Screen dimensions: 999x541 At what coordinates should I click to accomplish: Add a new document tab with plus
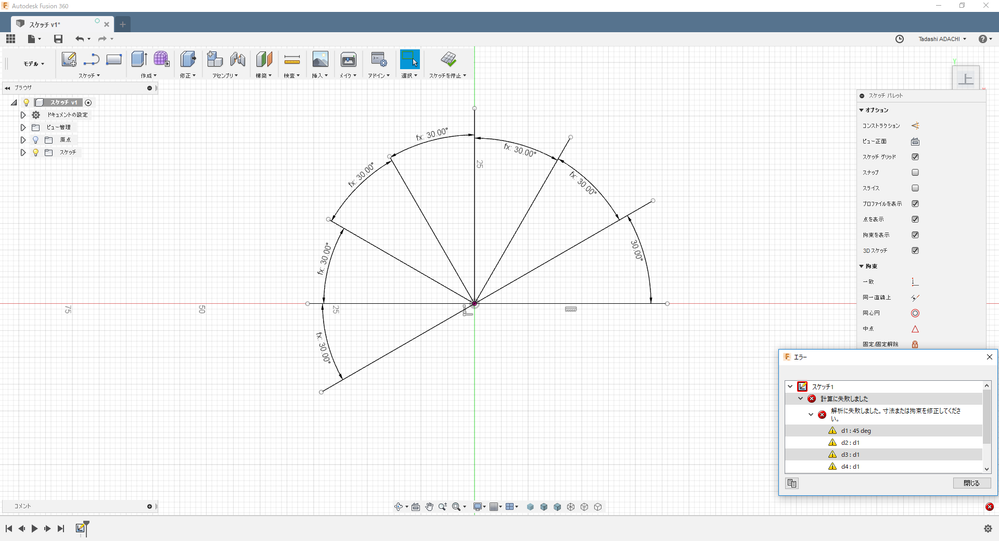click(x=122, y=24)
